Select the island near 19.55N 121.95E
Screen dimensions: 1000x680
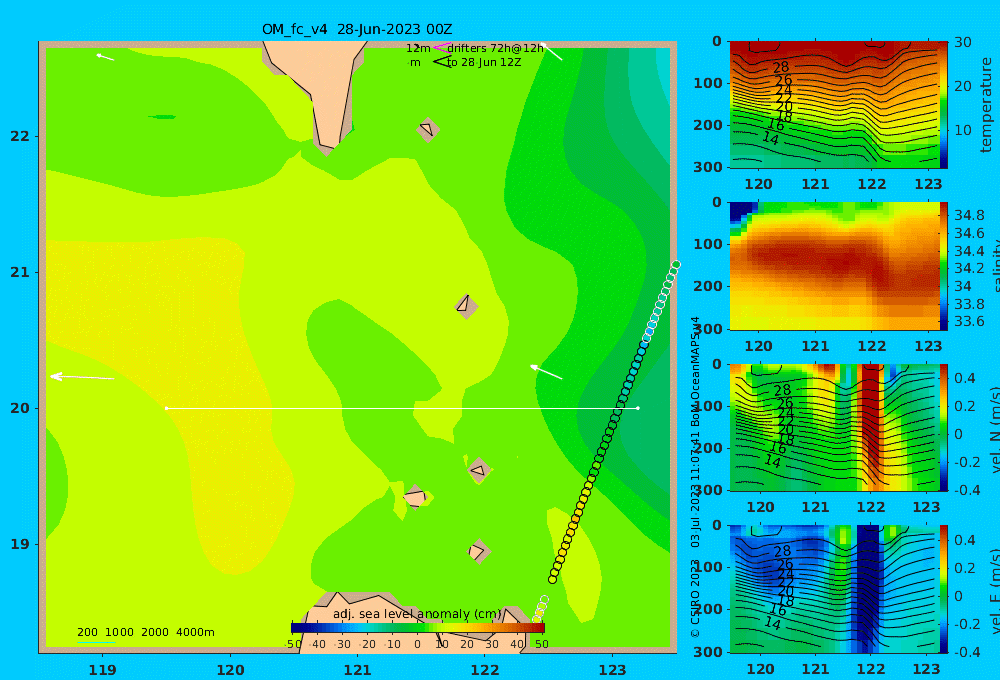(x=479, y=471)
